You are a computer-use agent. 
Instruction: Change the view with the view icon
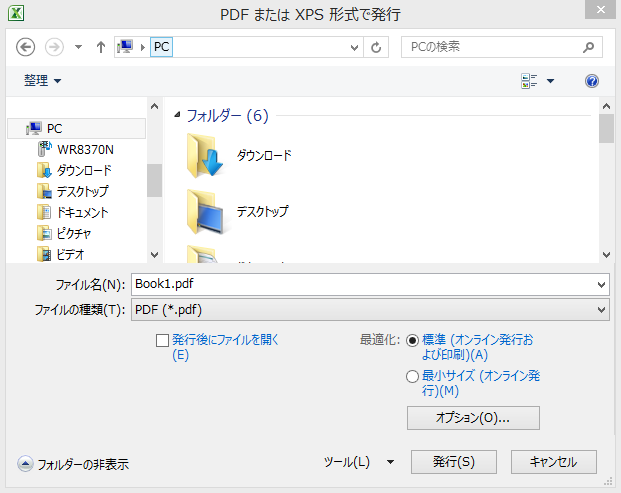tap(529, 81)
